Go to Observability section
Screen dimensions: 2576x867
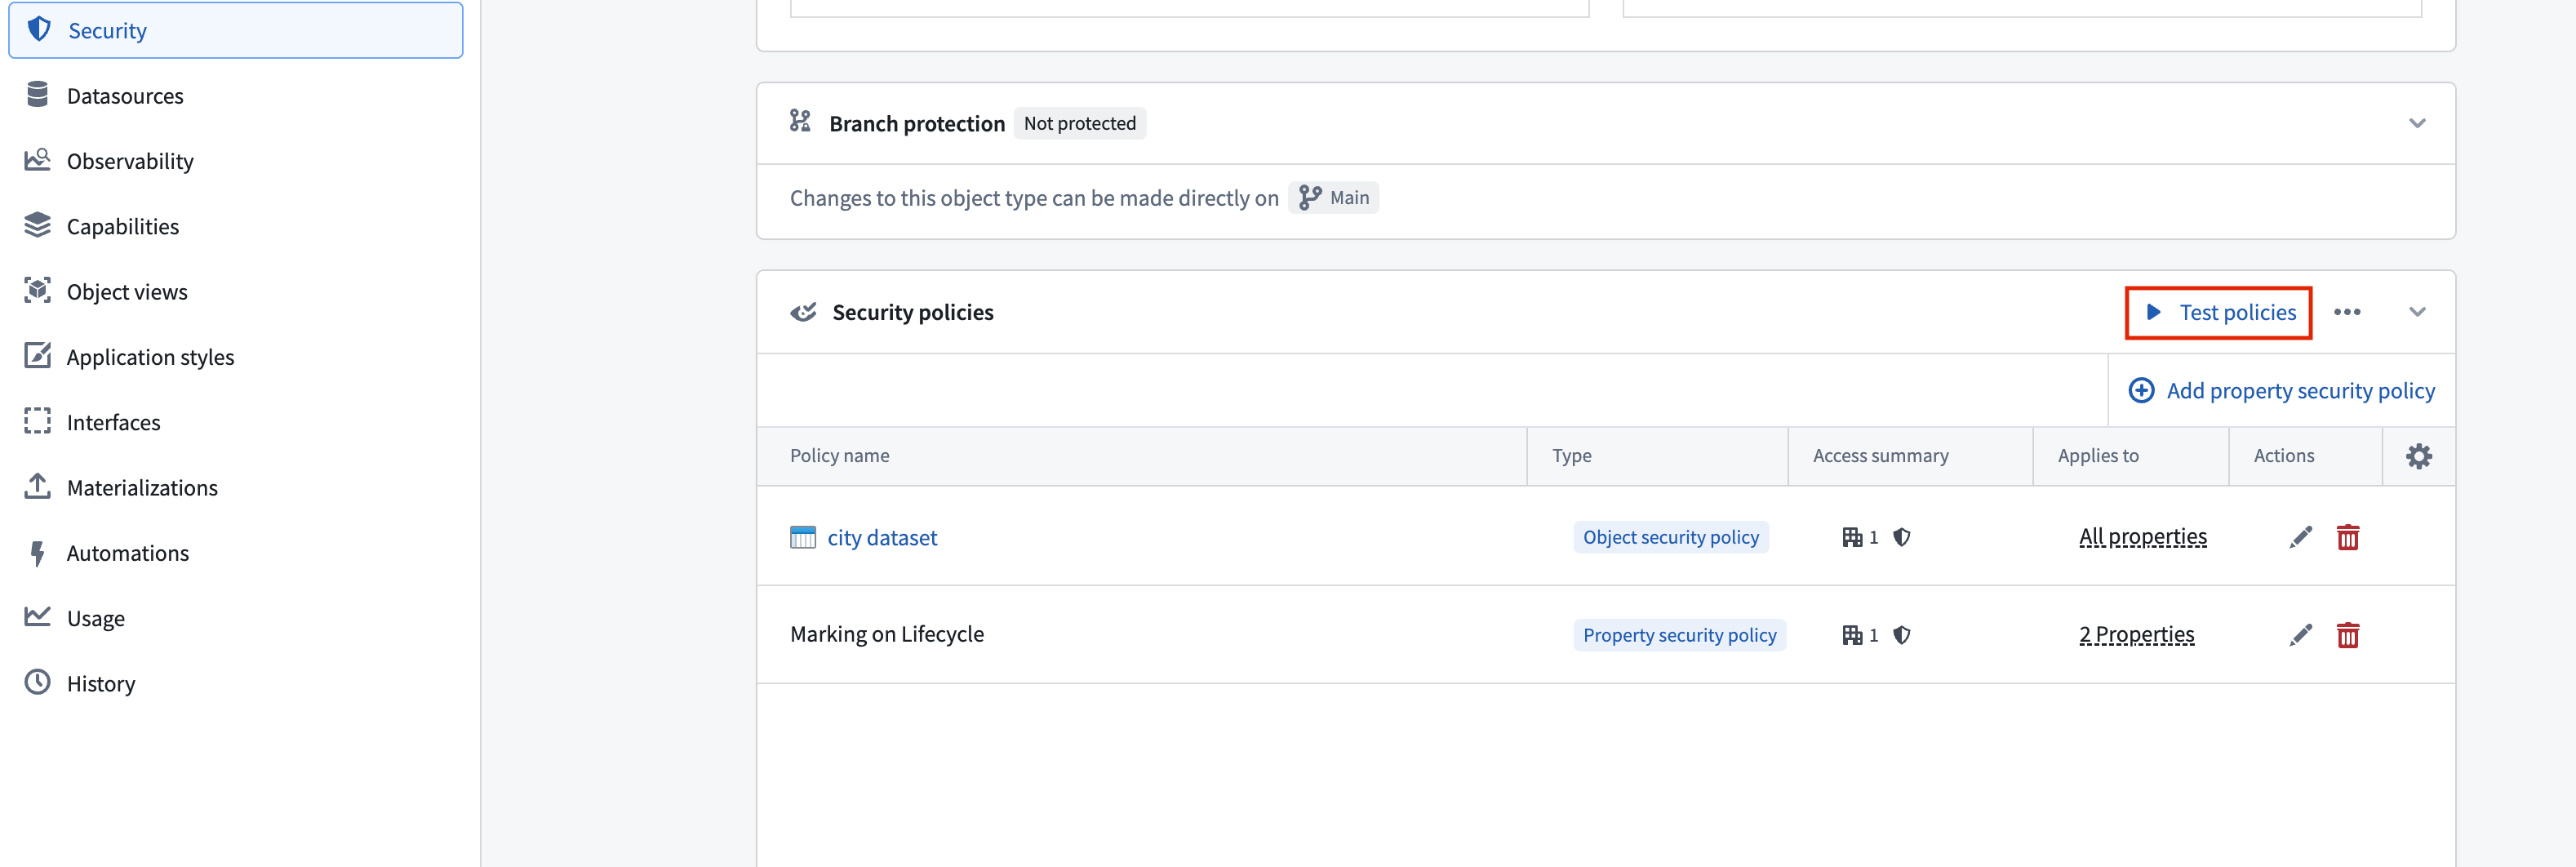tap(130, 161)
